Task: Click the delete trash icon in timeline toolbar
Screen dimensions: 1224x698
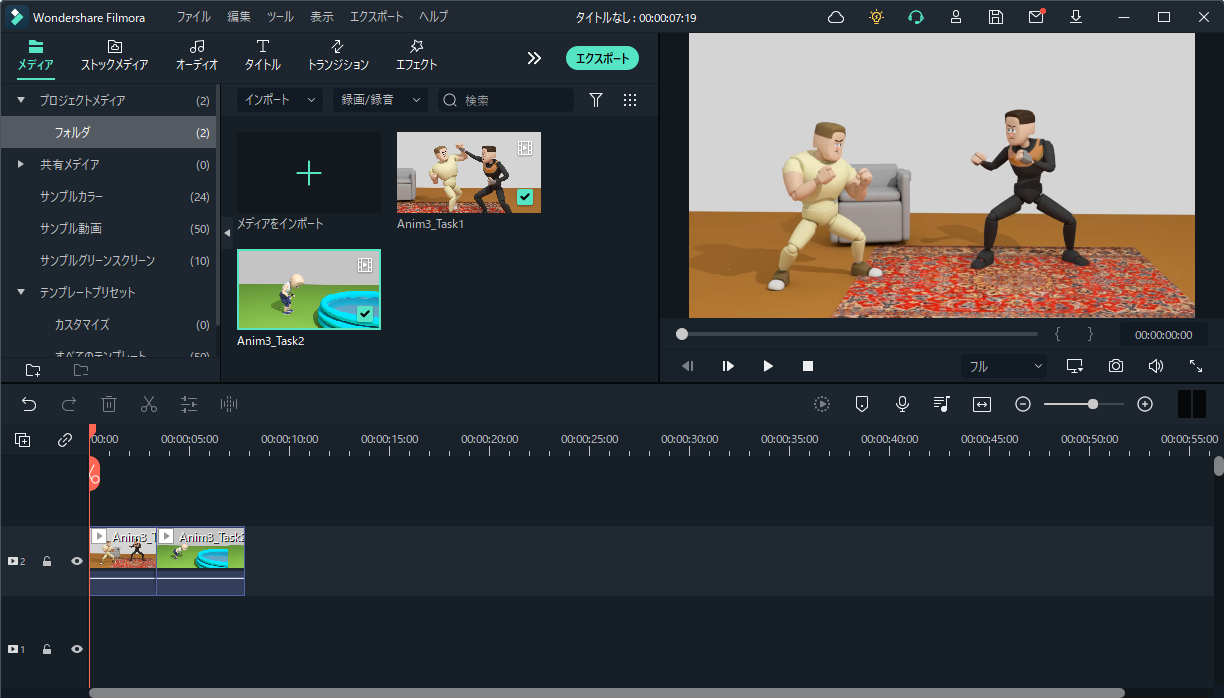Action: coord(109,404)
